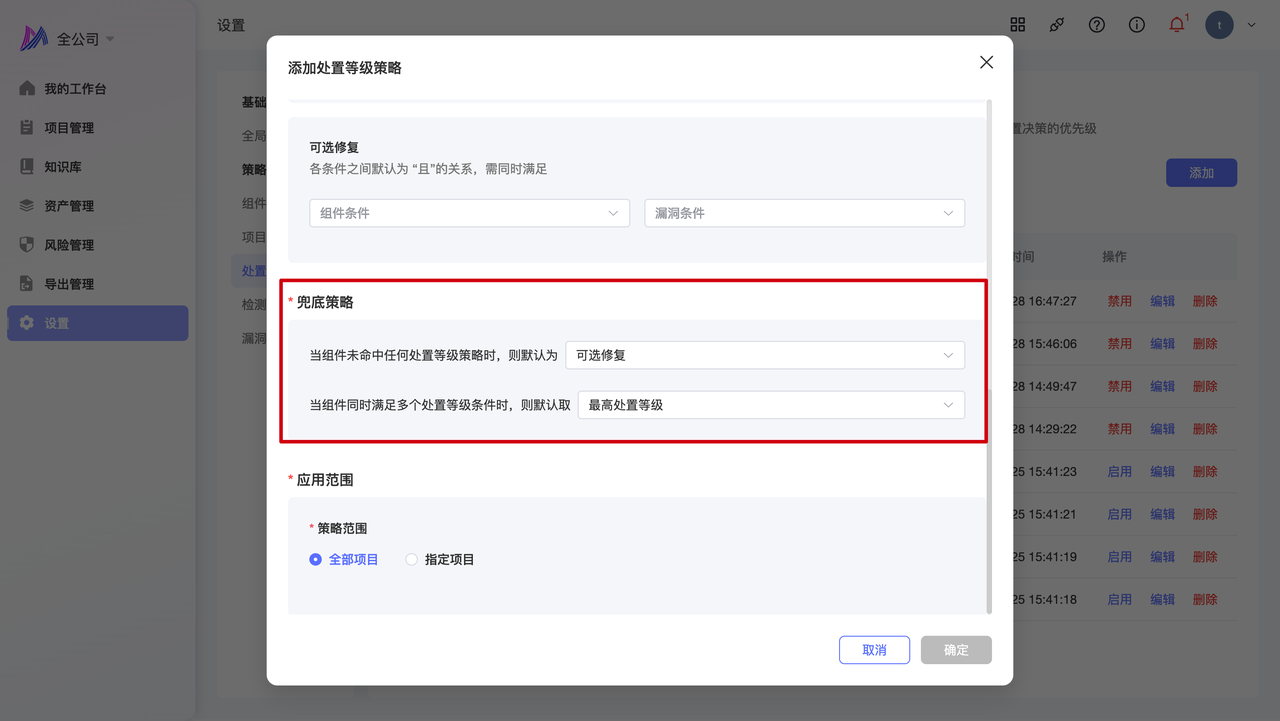This screenshot has width=1280, height=721.
Task: Open the help question mark icon
Action: click(1097, 25)
